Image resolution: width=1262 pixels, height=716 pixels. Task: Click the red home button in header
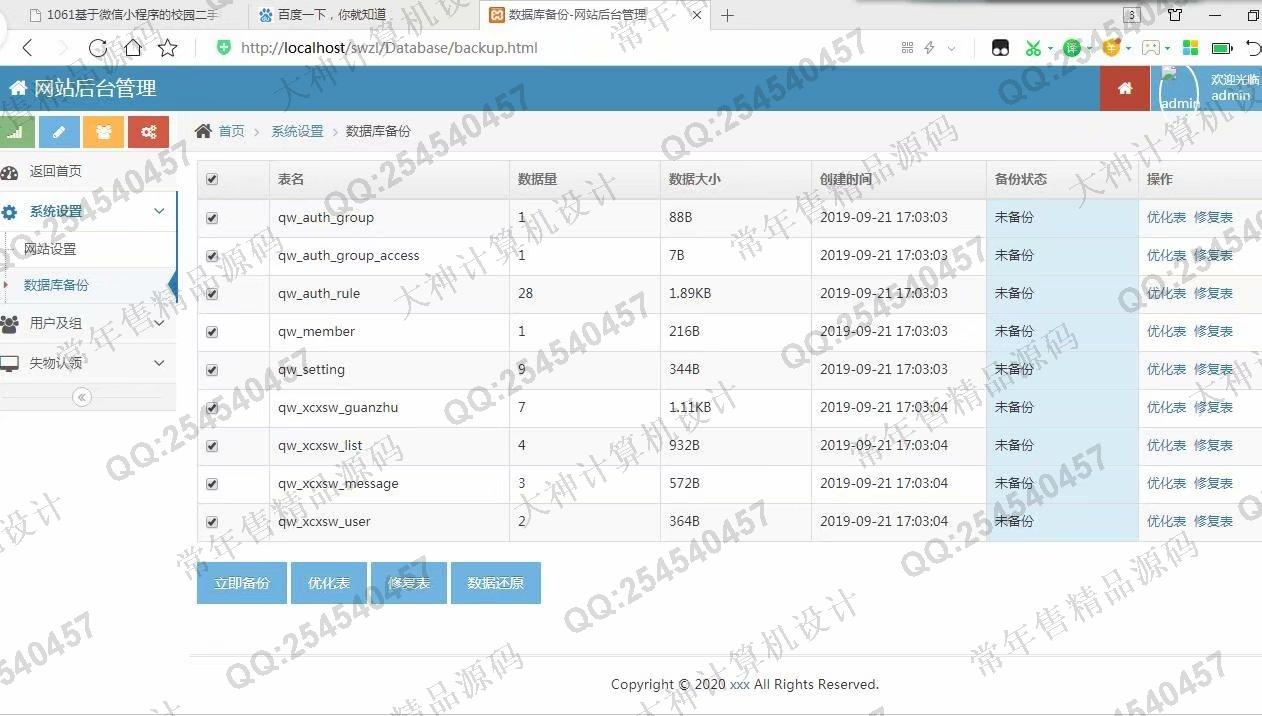click(1125, 88)
